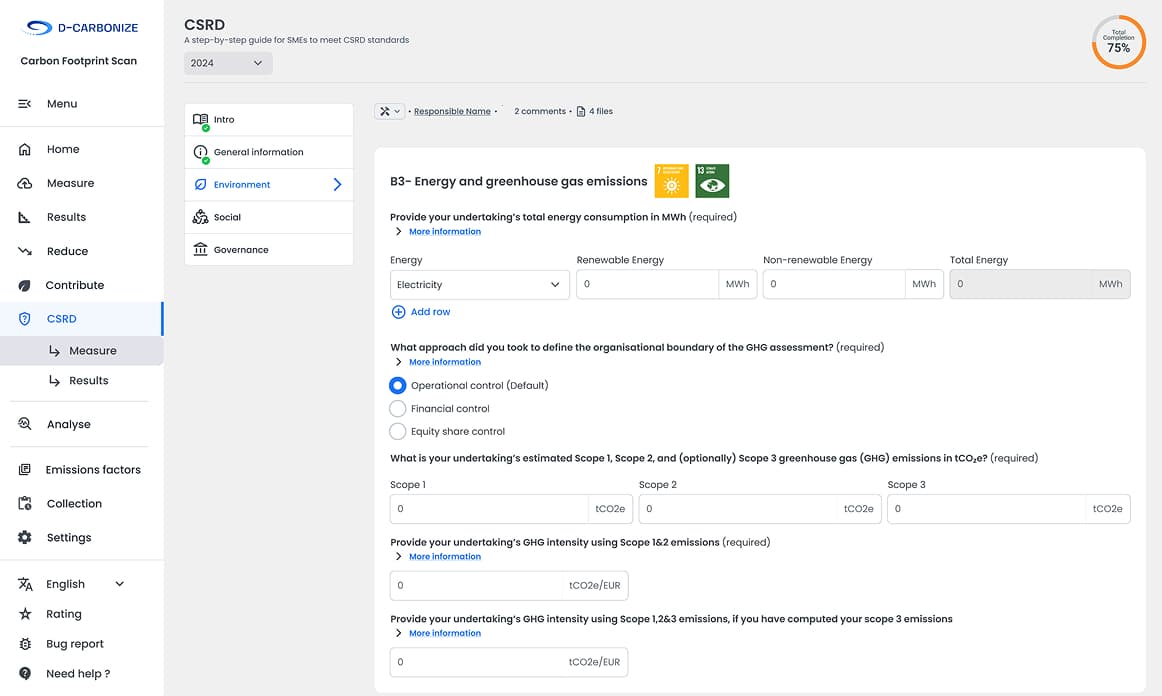
Task: Open Contribute leaf icon
Action: (25, 285)
